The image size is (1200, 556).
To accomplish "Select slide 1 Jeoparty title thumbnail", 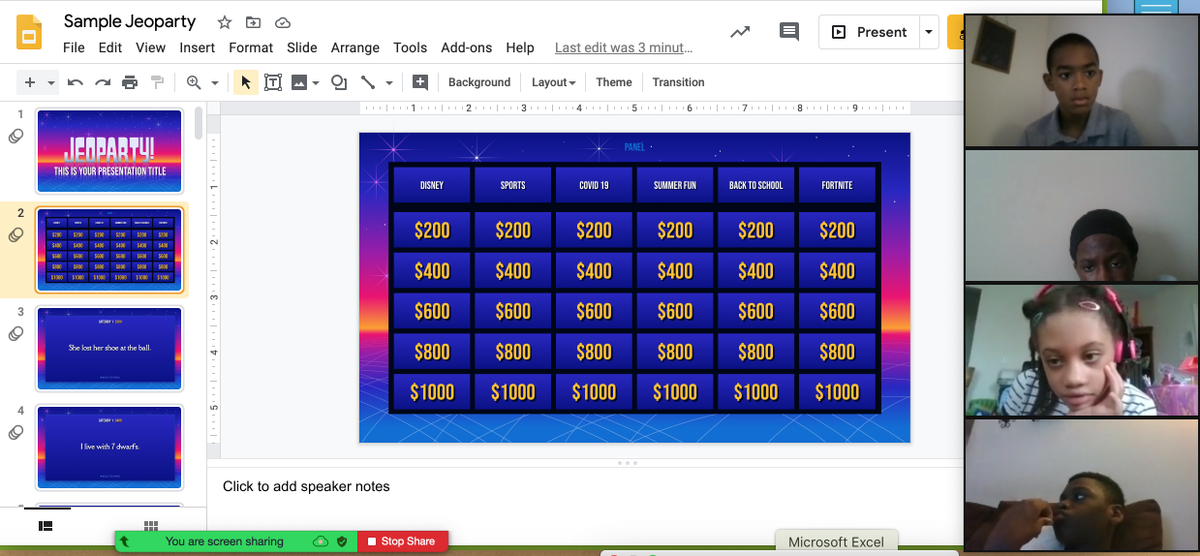I will tap(110, 151).
